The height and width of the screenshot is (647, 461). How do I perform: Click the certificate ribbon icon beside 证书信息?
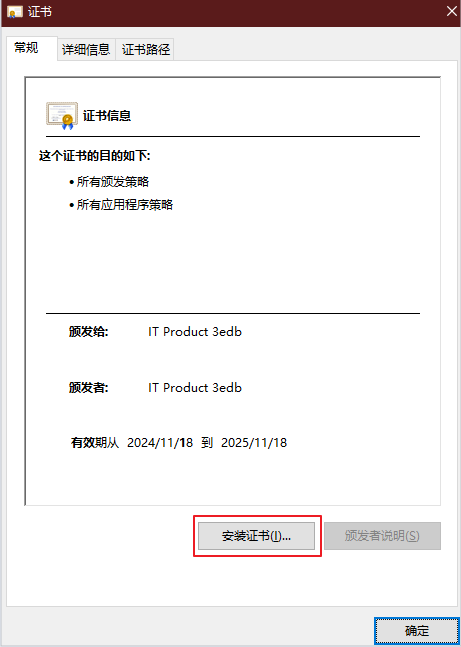tap(62, 116)
